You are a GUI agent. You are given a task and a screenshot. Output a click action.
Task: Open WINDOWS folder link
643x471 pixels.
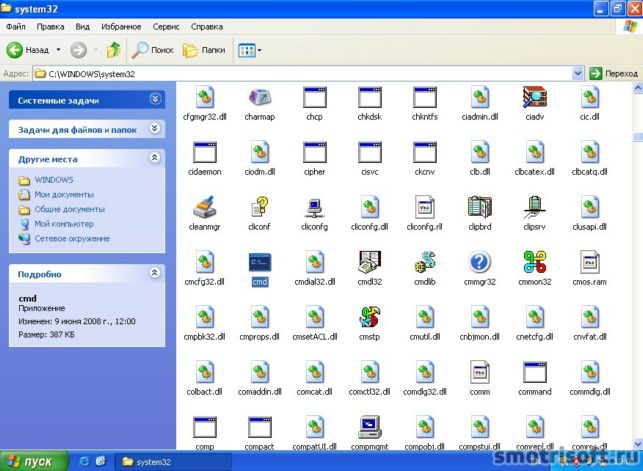pos(54,180)
